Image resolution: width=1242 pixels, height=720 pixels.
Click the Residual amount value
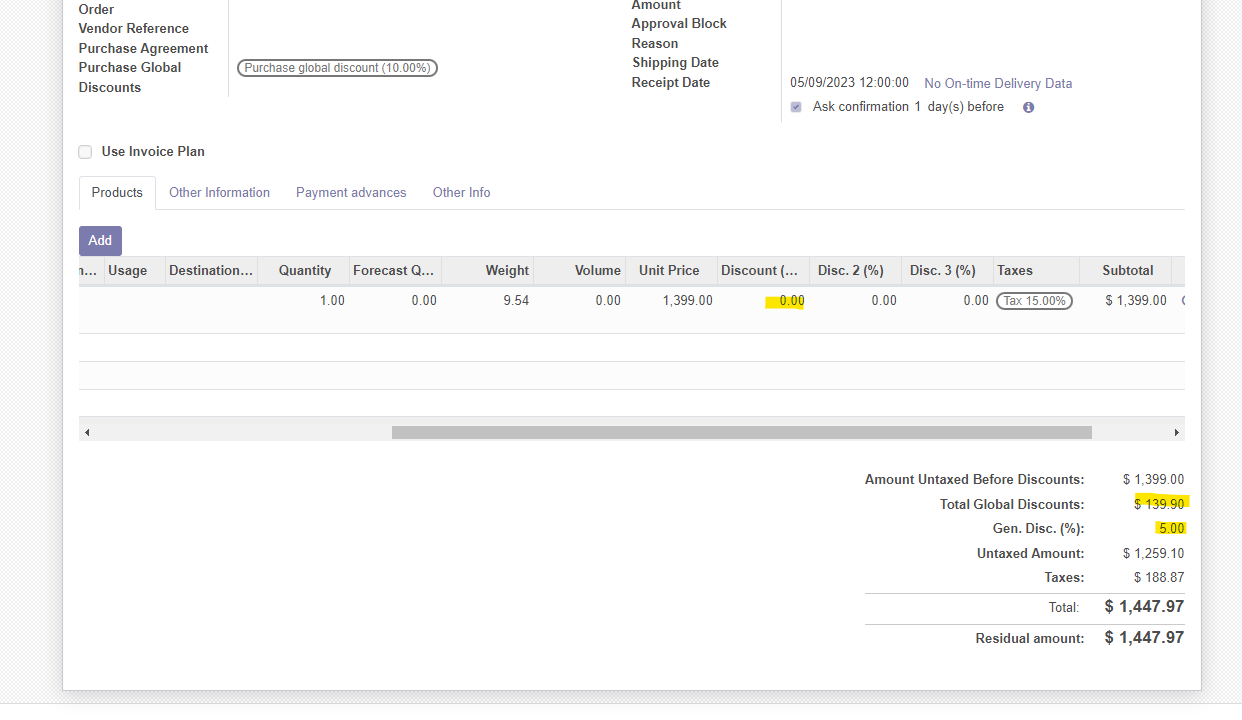pos(1144,637)
